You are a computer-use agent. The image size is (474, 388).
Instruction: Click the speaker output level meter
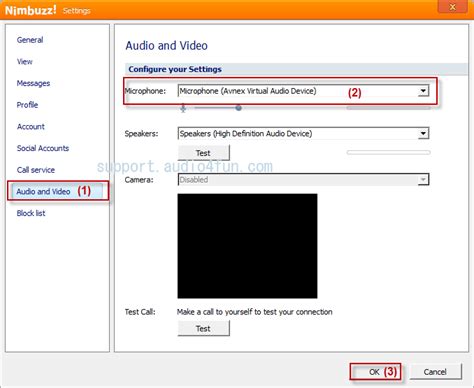pyautogui.click(x=388, y=152)
